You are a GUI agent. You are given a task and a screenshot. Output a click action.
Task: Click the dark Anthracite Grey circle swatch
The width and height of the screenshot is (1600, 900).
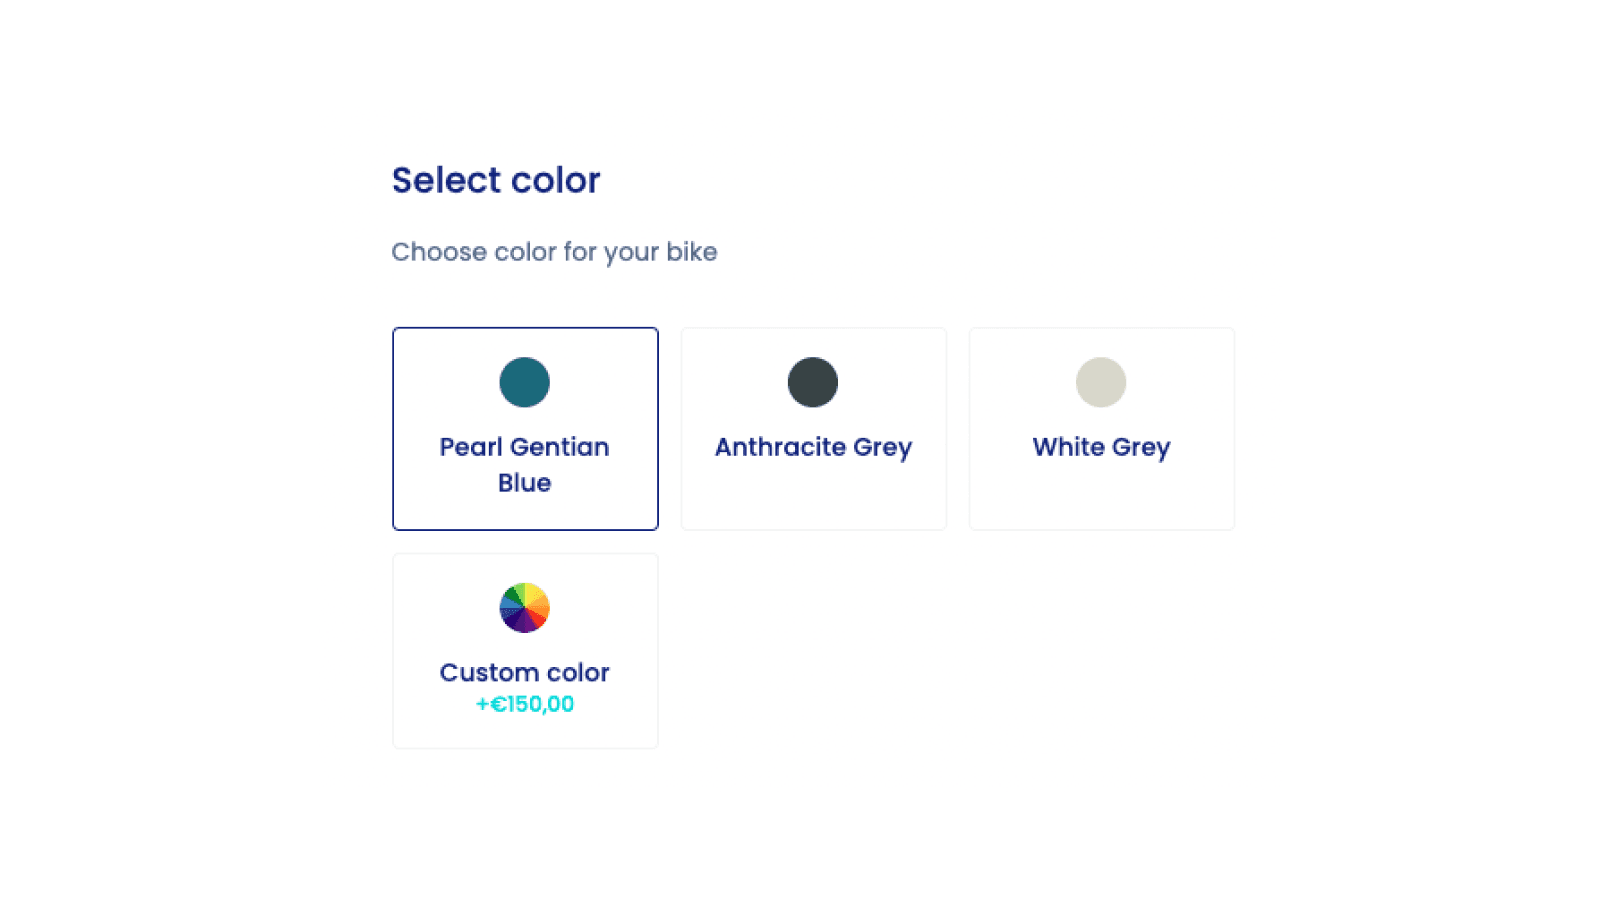coord(813,382)
